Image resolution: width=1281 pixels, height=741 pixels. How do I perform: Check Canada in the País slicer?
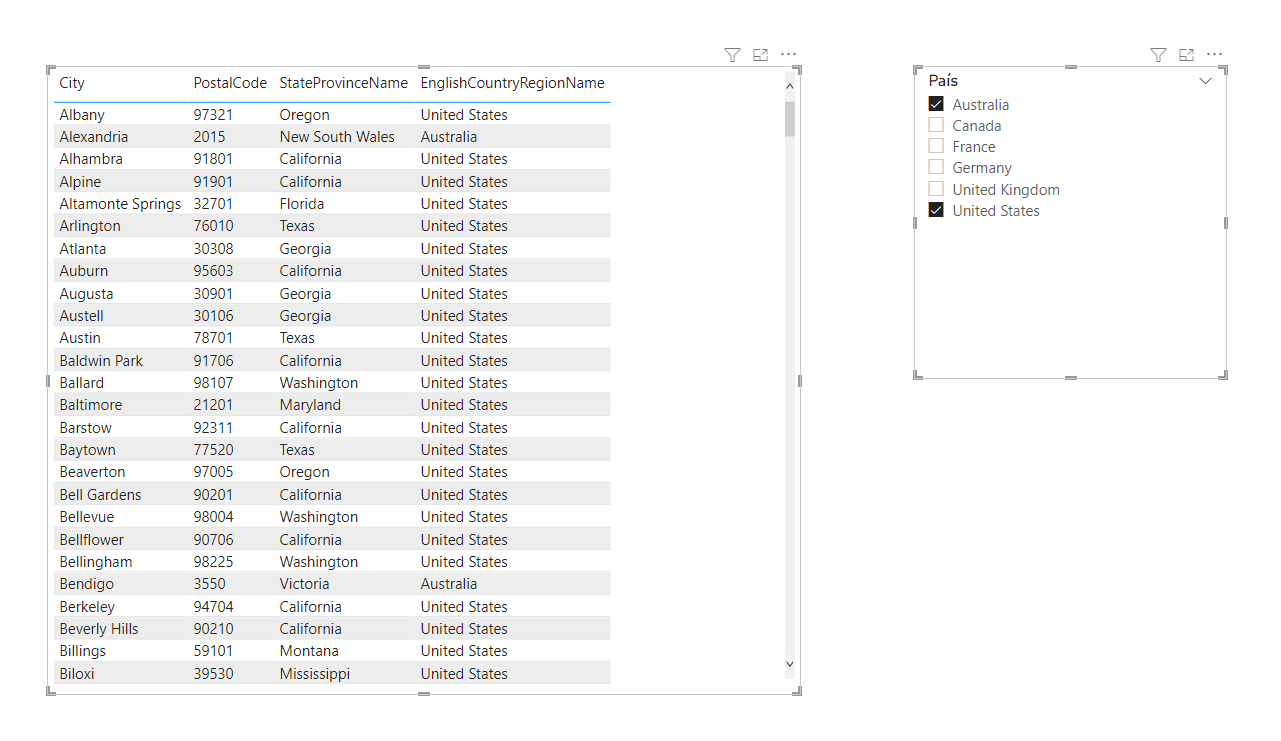(x=935, y=125)
